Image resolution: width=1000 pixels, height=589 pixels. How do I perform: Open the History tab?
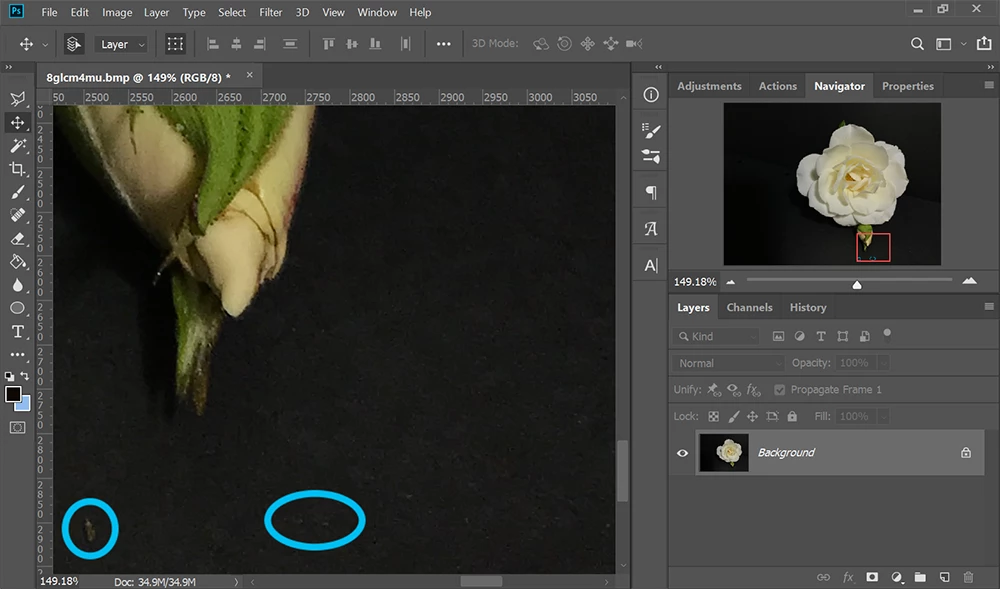(807, 307)
